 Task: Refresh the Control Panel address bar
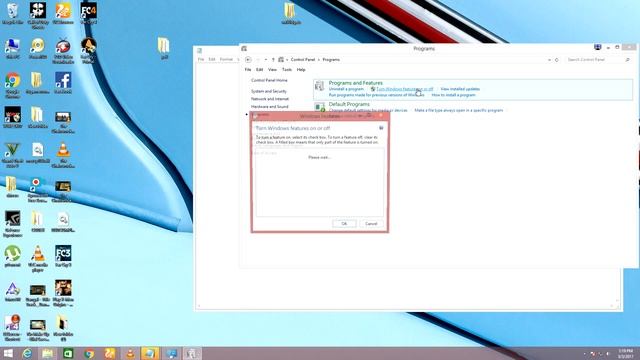point(556,60)
